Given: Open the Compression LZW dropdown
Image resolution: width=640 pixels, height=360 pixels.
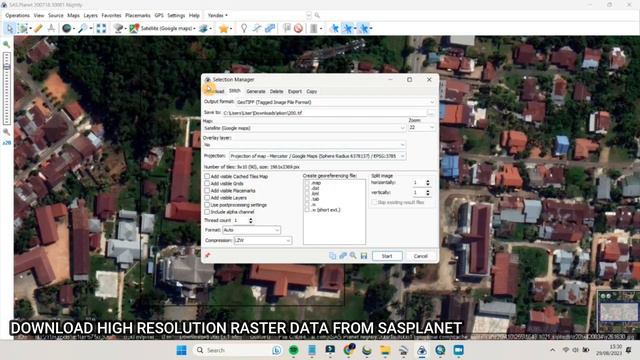Looking at the screenshot, I should point(263,240).
